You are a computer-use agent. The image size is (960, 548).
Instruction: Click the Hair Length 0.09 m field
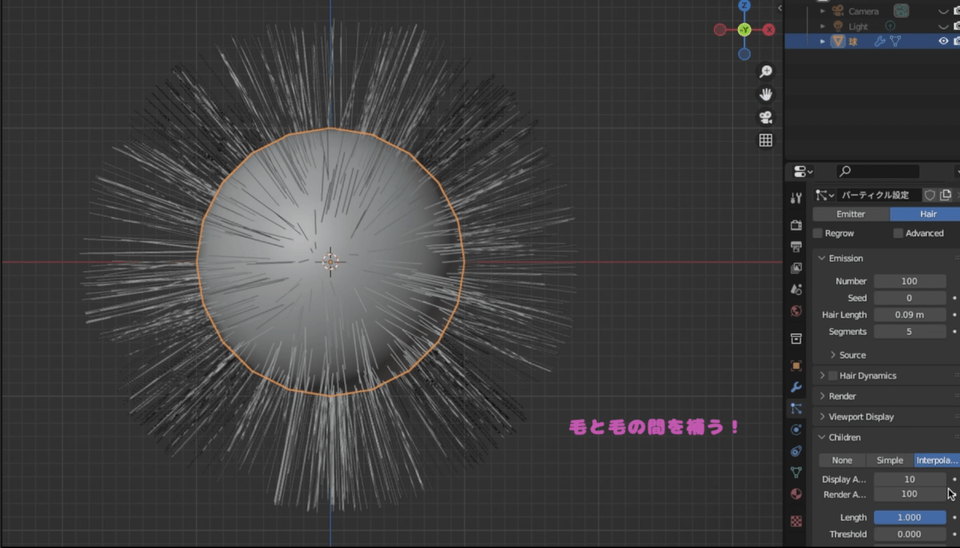pos(909,315)
